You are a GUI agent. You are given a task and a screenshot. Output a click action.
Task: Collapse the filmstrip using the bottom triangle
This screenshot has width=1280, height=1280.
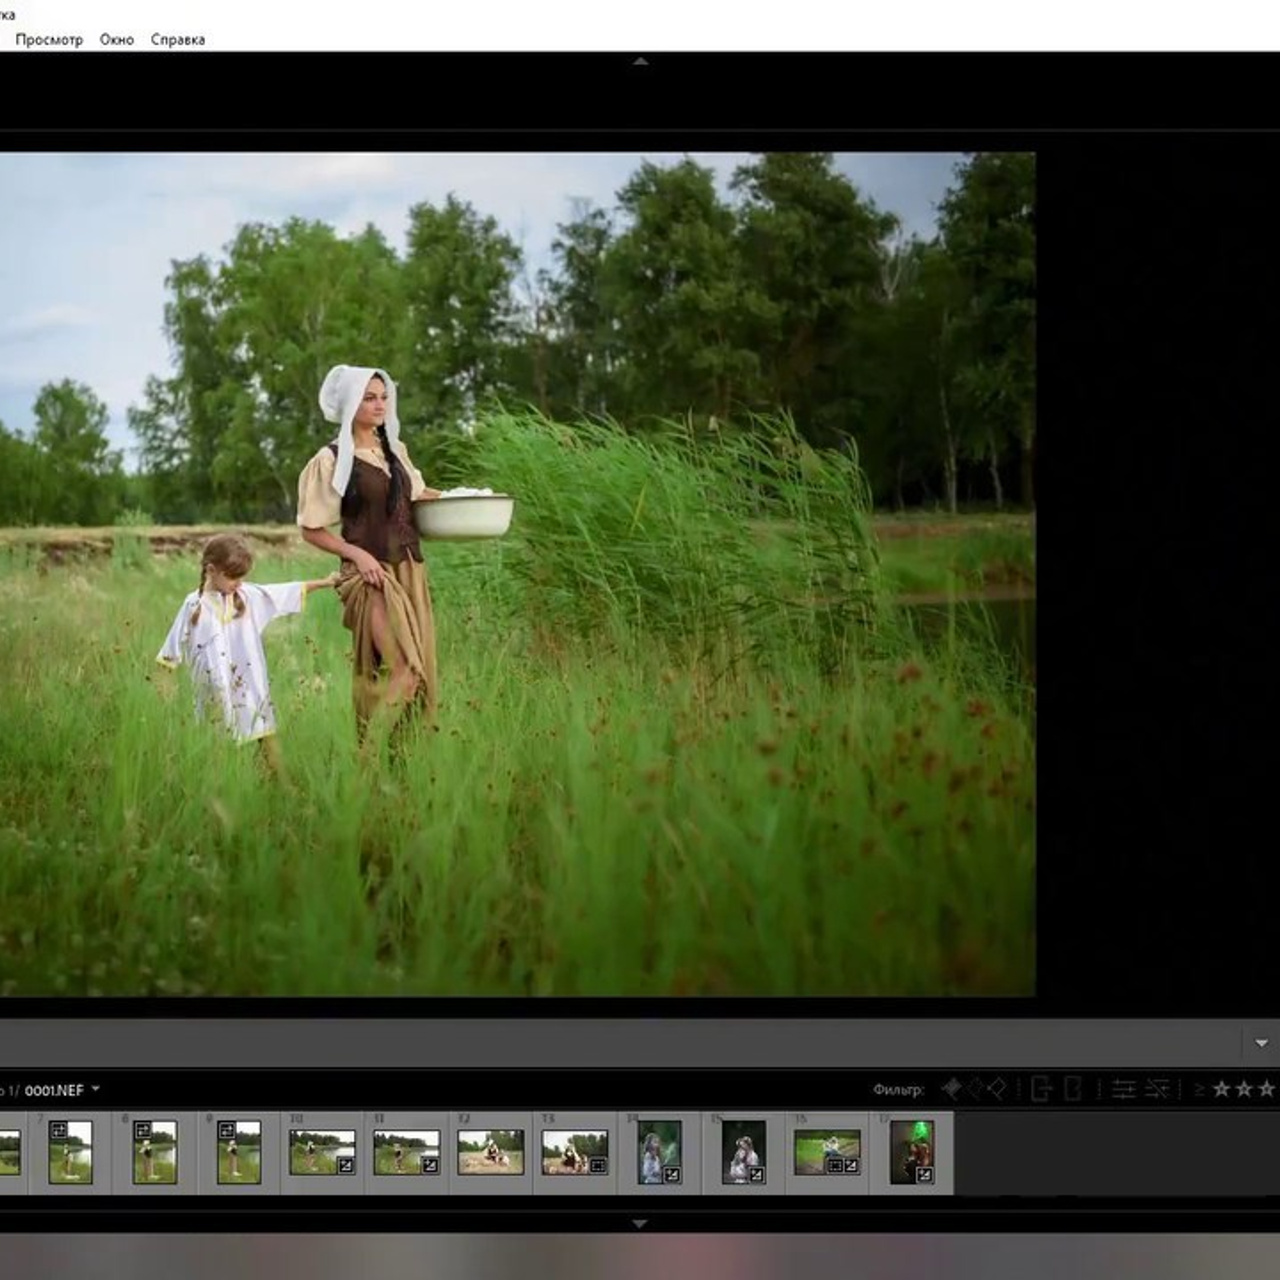(x=640, y=1223)
